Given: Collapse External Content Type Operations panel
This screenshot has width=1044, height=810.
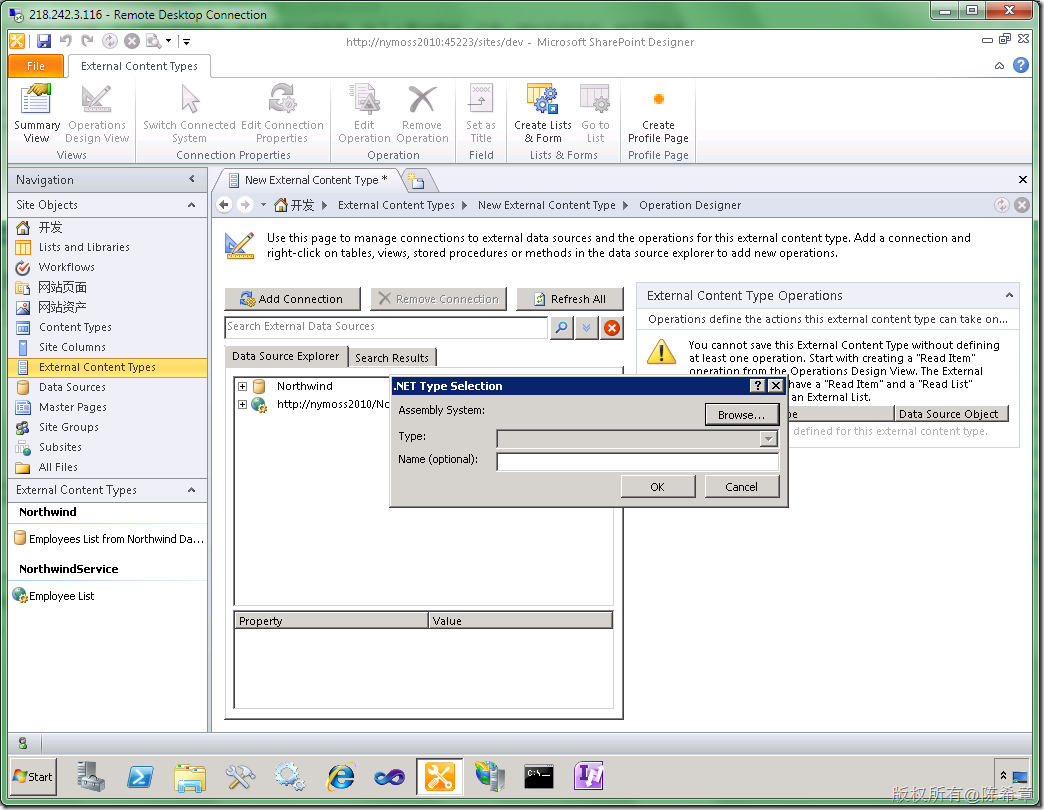Looking at the screenshot, I should [1009, 296].
